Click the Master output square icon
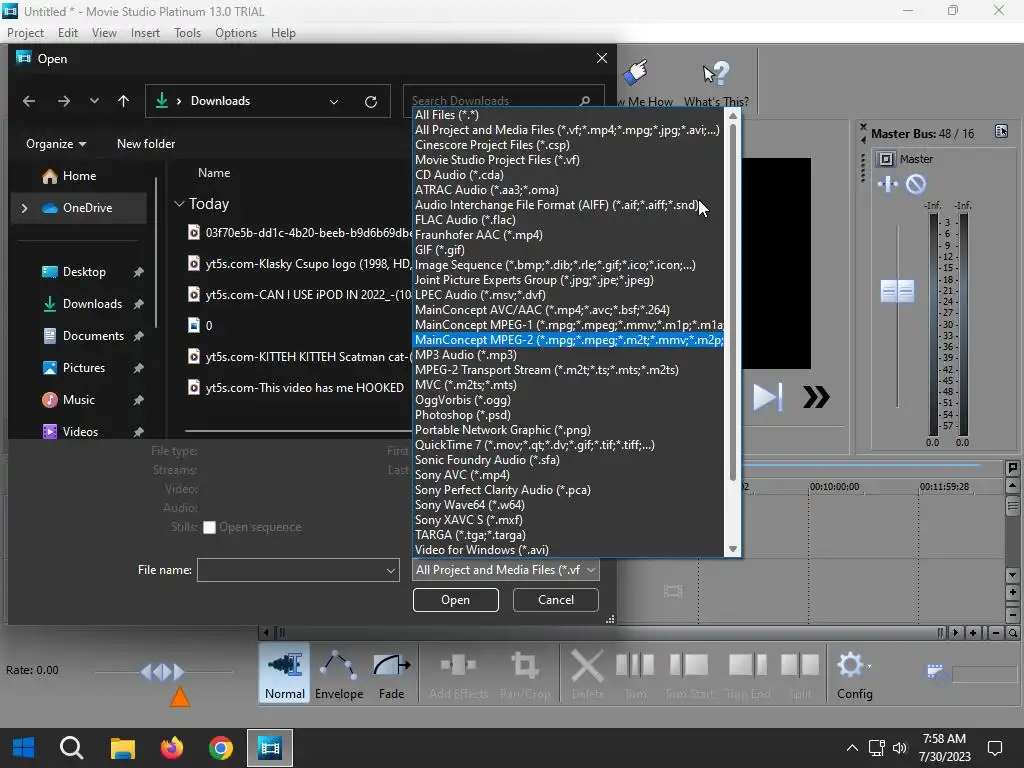The image size is (1024, 768). (886, 159)
